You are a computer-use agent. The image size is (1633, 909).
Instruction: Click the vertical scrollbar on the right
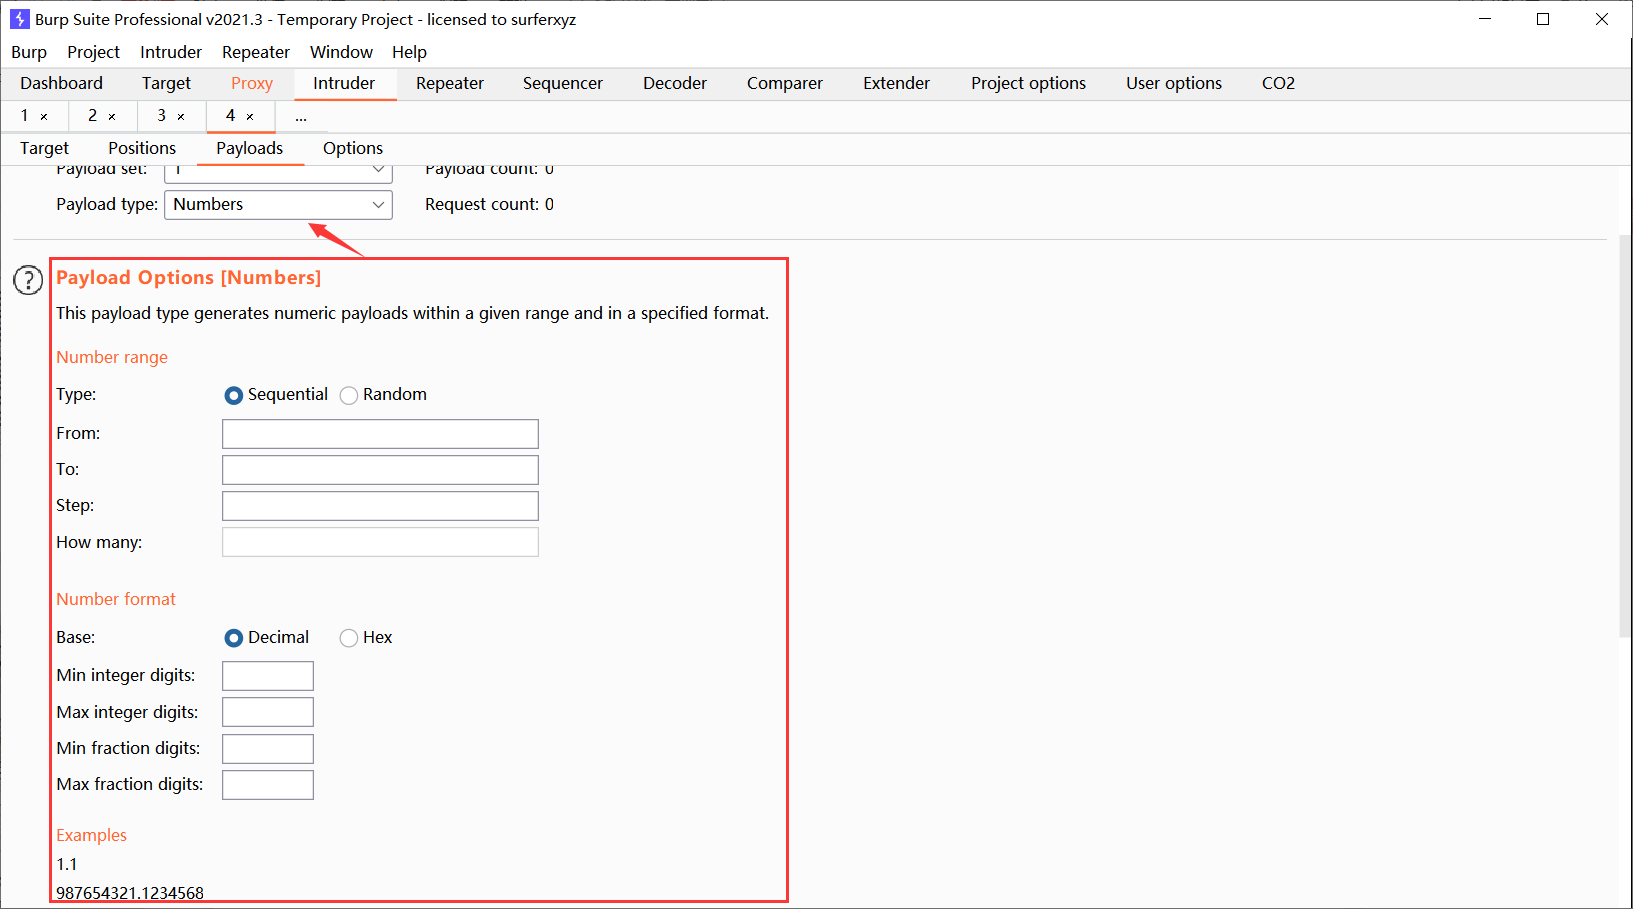[x=1624, y=436]
